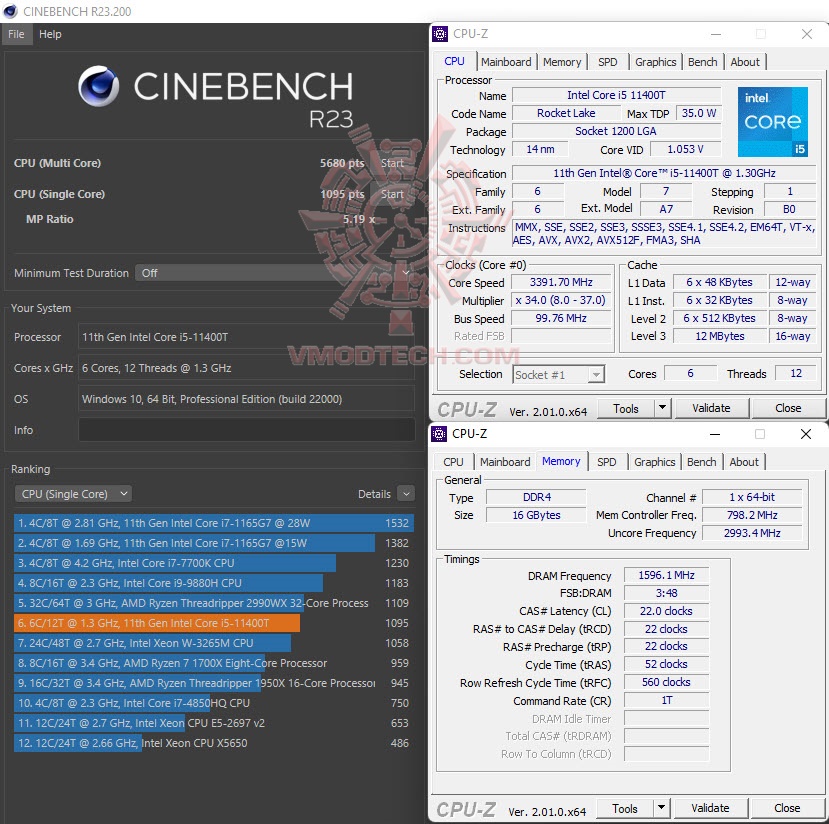Switch to the Bench tab in the upper CPU-Z window

click(x=702, y=61)
